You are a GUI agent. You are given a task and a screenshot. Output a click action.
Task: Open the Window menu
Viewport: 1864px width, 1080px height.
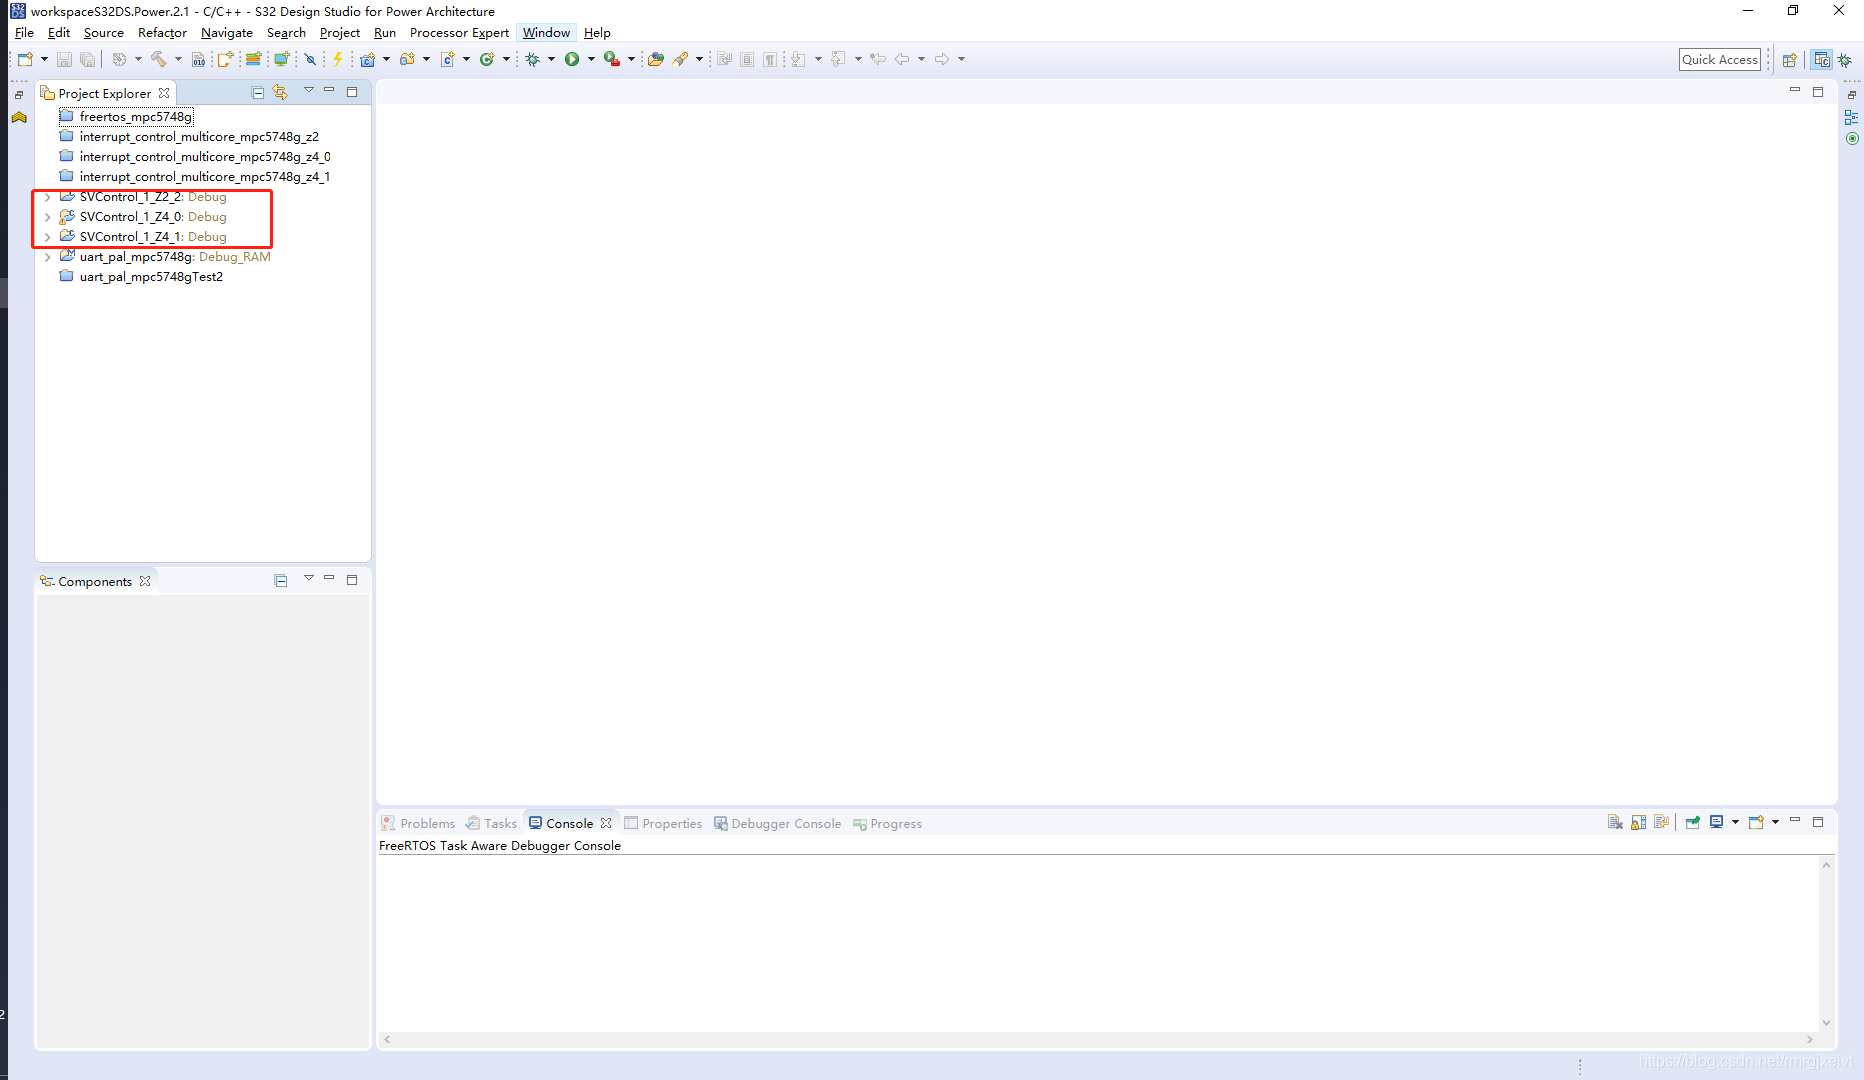(x=546, y=33)
